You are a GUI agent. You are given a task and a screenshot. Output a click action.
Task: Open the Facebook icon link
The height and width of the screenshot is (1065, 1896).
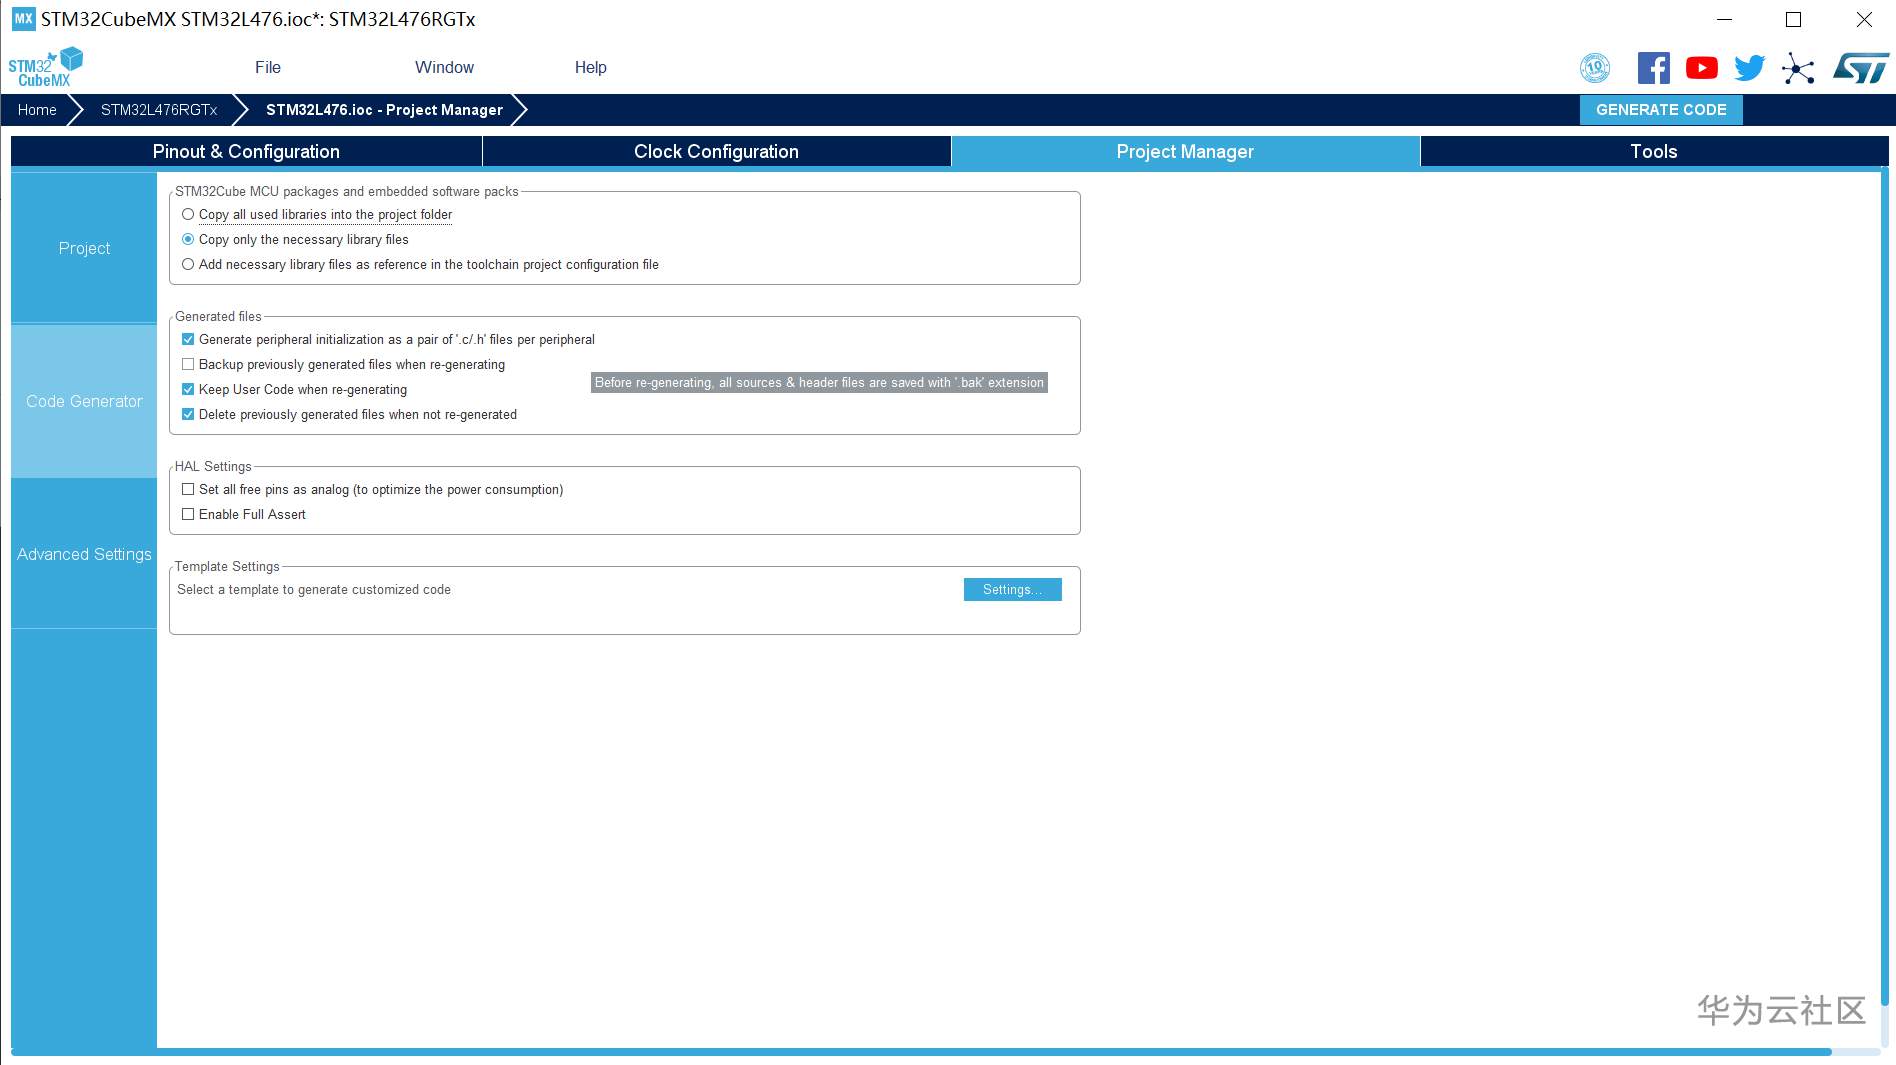(1654, 68)
